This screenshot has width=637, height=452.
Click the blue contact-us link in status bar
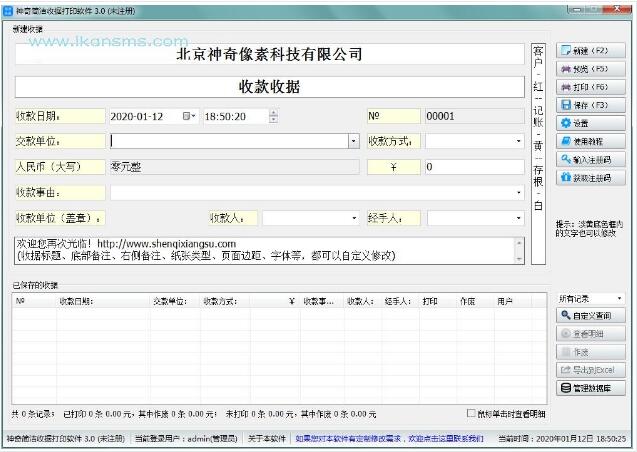tap(390, 439)
